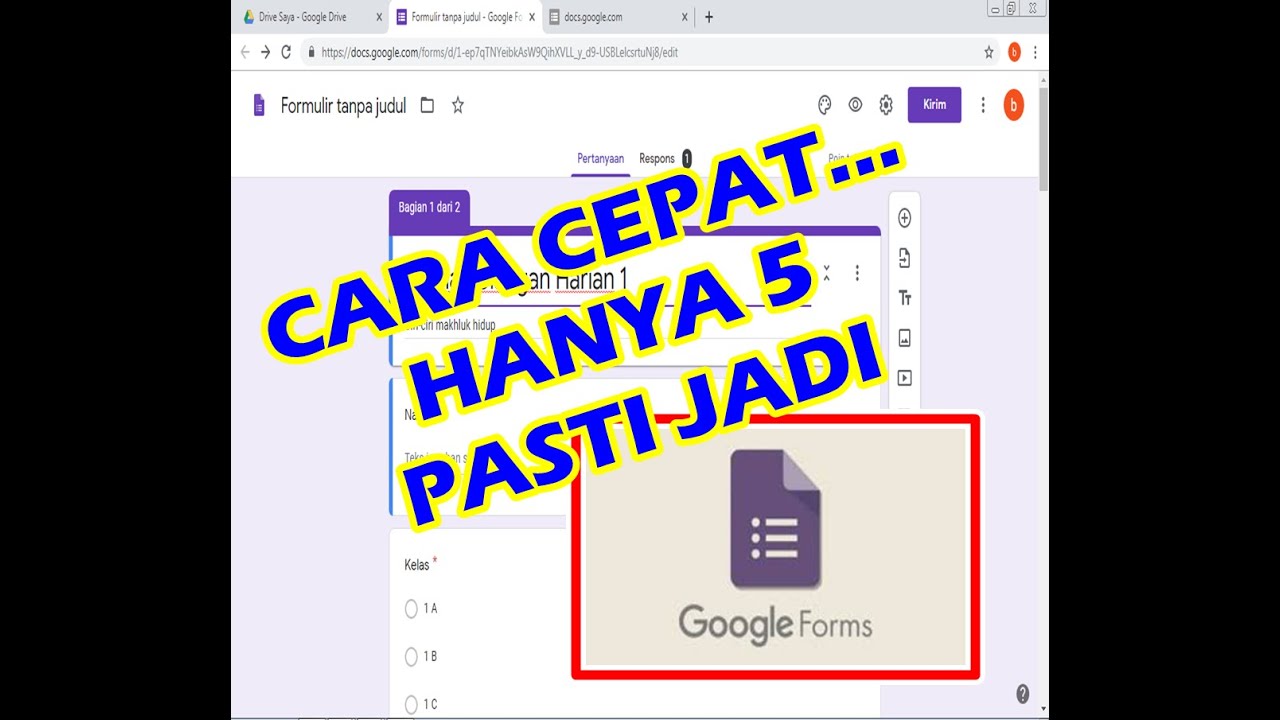Star the form Formulir tanpa judul
Image resolution: width=1280 pixels, height=720 pixels.
pyautogui.click(x=458, y=105)
